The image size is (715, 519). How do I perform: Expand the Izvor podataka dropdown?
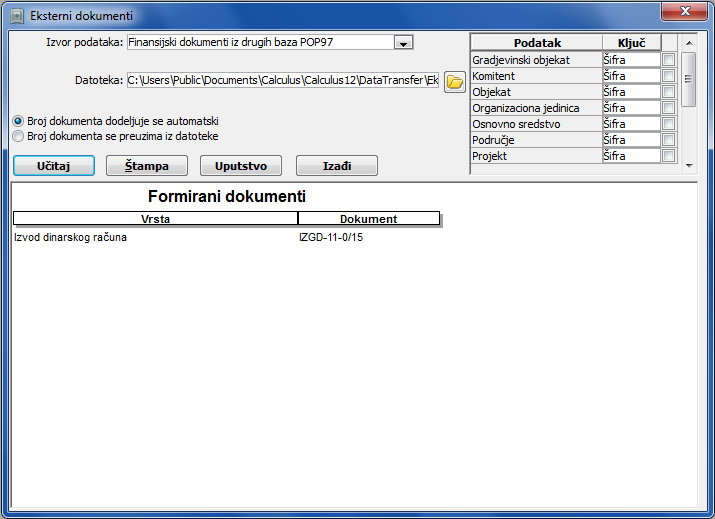tap(403, 42)
